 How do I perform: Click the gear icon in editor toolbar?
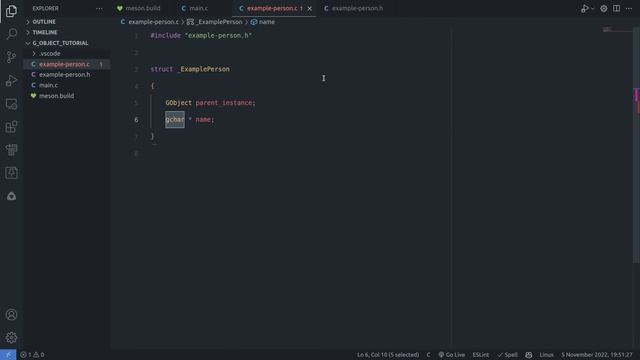(604, 9)
